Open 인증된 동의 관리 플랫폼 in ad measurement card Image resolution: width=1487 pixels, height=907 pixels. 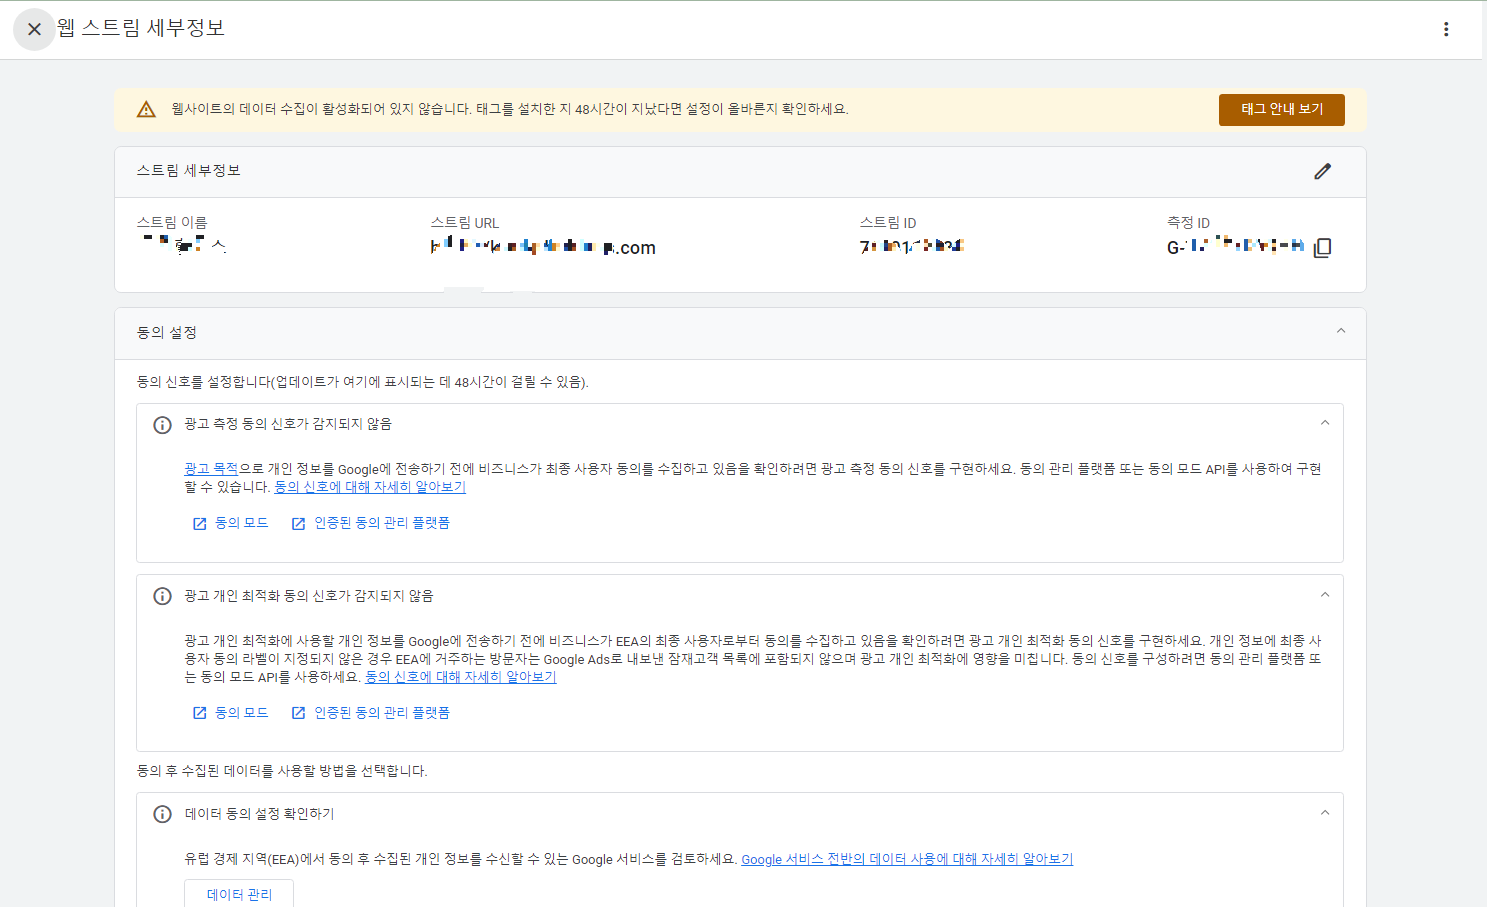pos(370,523)
